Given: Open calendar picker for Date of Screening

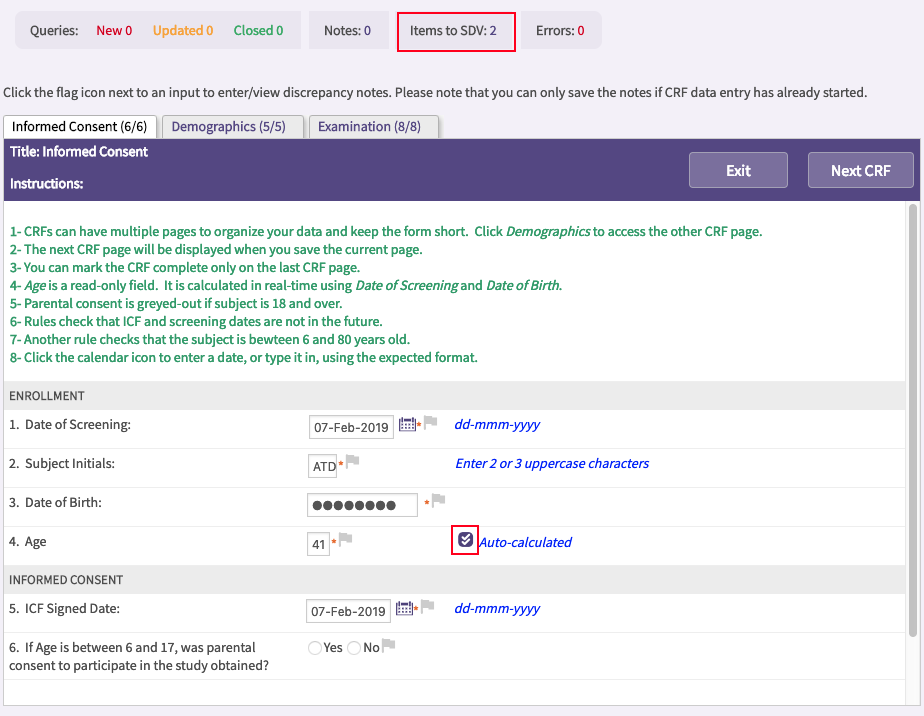Looking at the screenshot, I should pos(406,425).
